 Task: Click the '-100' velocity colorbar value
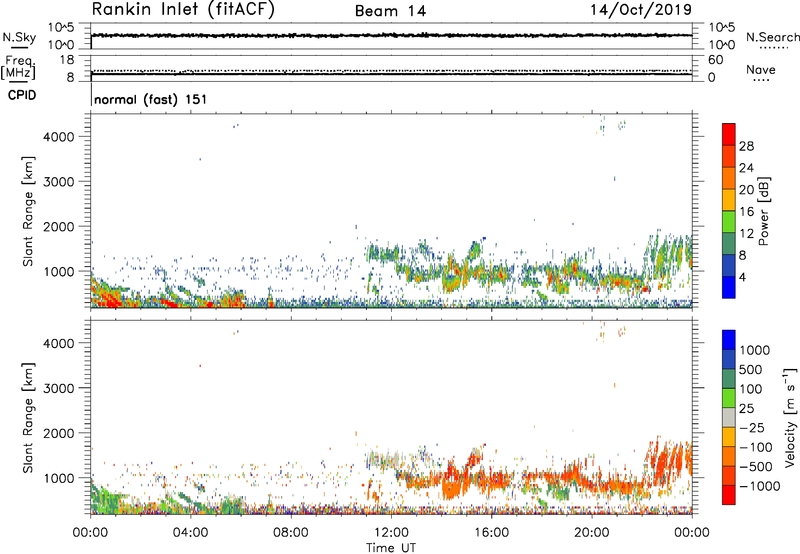coord(755,447)
